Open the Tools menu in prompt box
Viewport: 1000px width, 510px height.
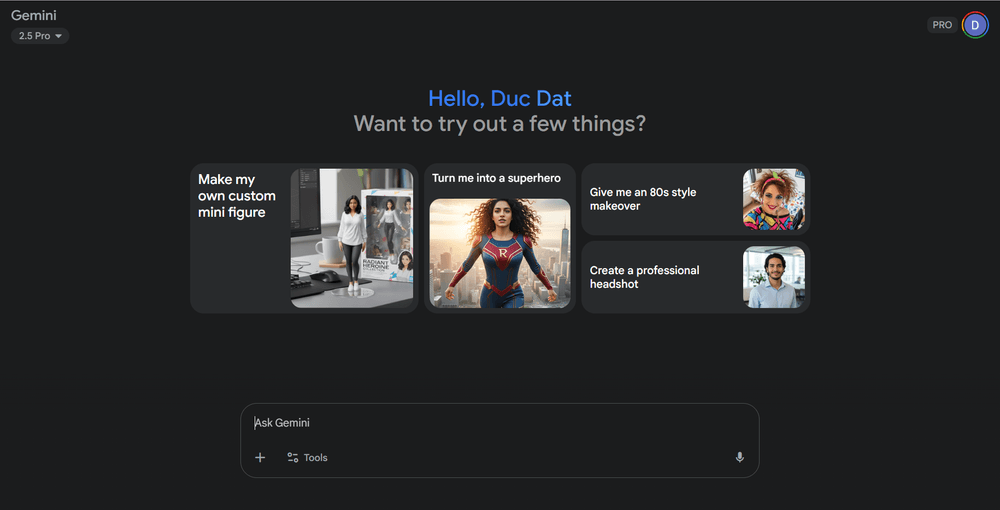coord(307,457)
